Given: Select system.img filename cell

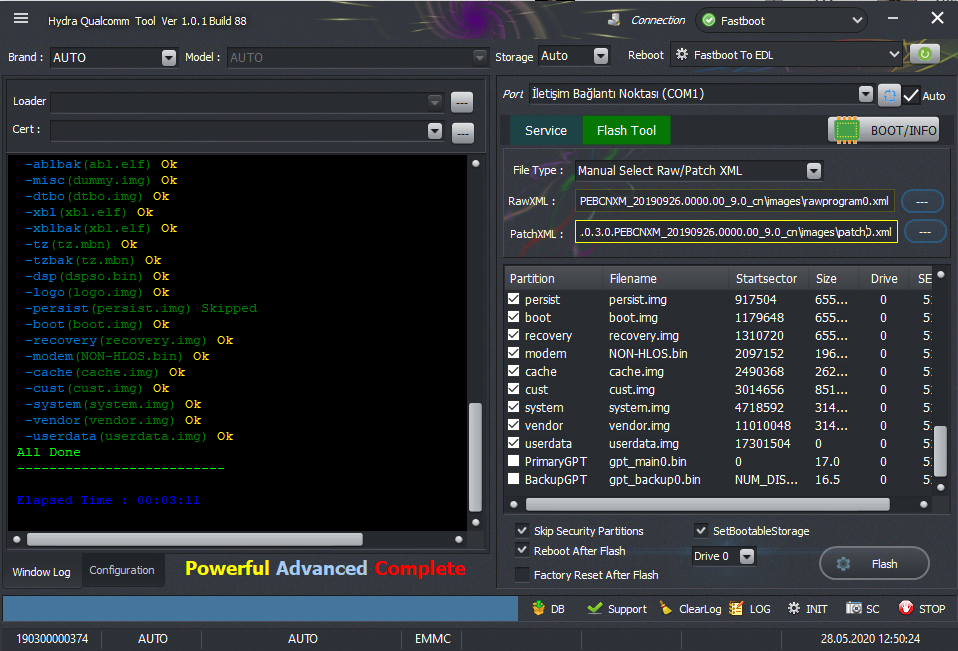Looking at the screenshot, I should point(639,407).
